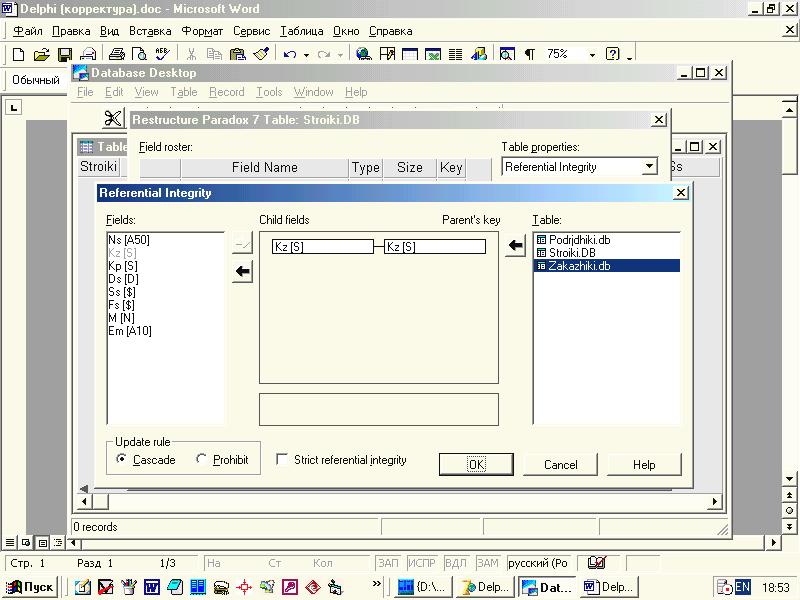The width and height of the screenshot is (800, 600).
Task: Open the Справка menu
Action: pyautogui.click(x=390, y=31)
